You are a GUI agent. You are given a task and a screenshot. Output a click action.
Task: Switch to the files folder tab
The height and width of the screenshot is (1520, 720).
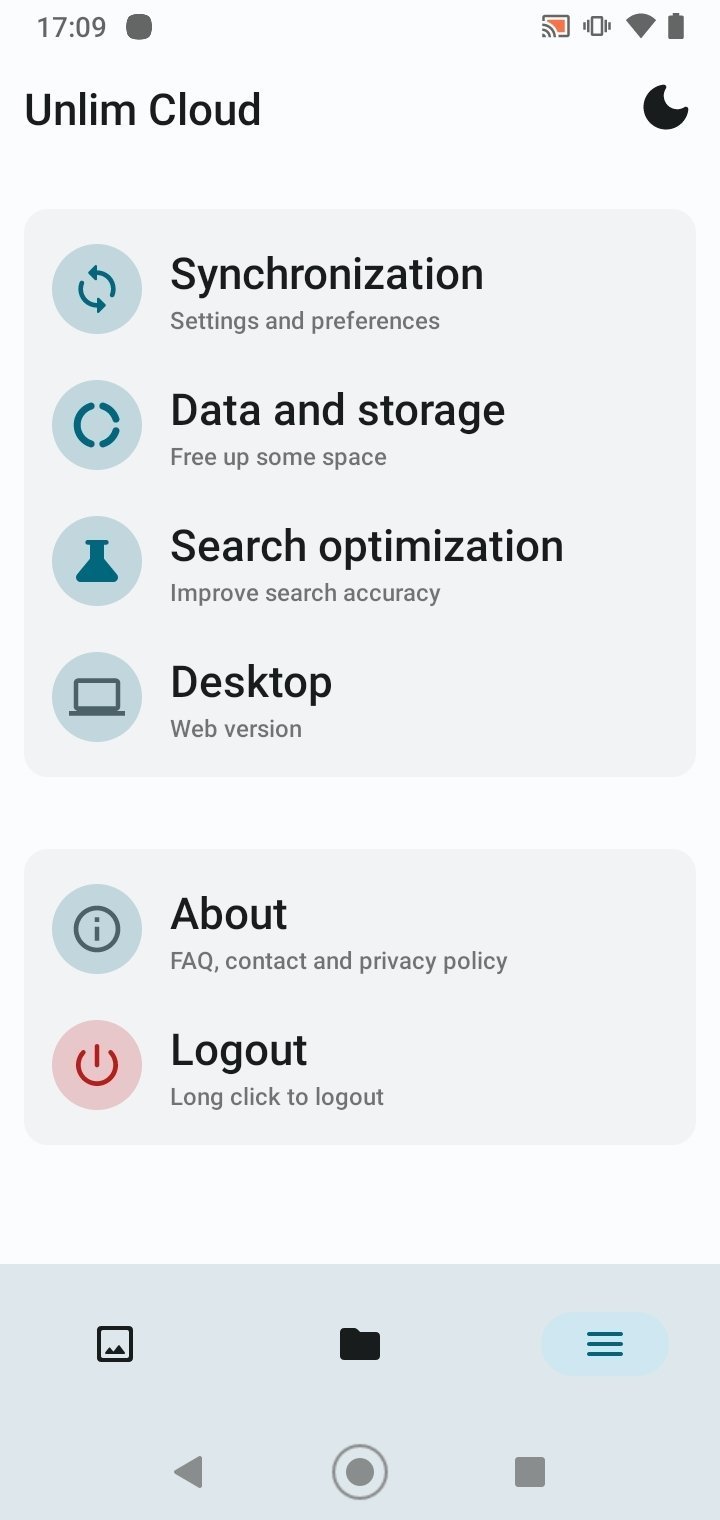[x=360, y=1344]
